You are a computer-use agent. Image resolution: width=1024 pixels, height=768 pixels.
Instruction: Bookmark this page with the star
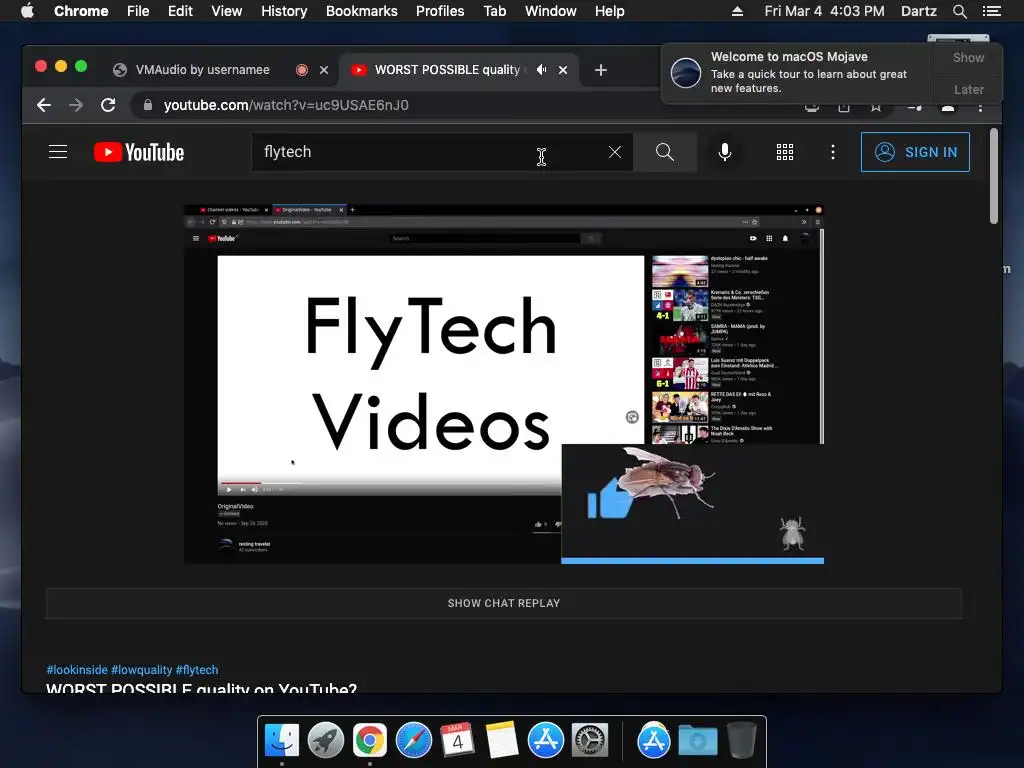pyautogui.click(x=876, y=107)
